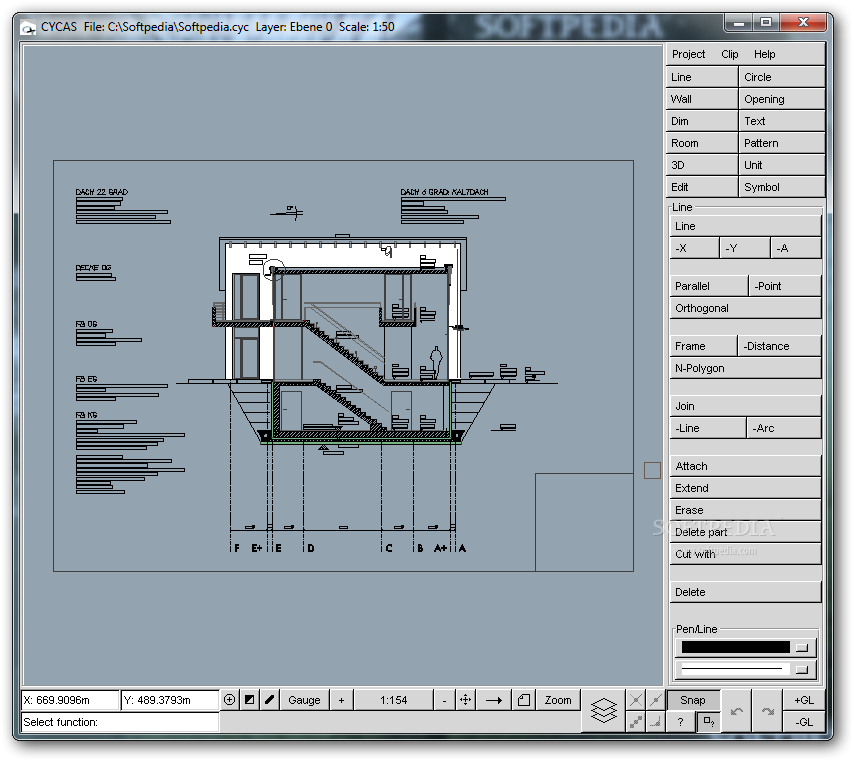
Task: Click the 1:154 scale display
Action: pyautogui.click(x=394, y=700)
